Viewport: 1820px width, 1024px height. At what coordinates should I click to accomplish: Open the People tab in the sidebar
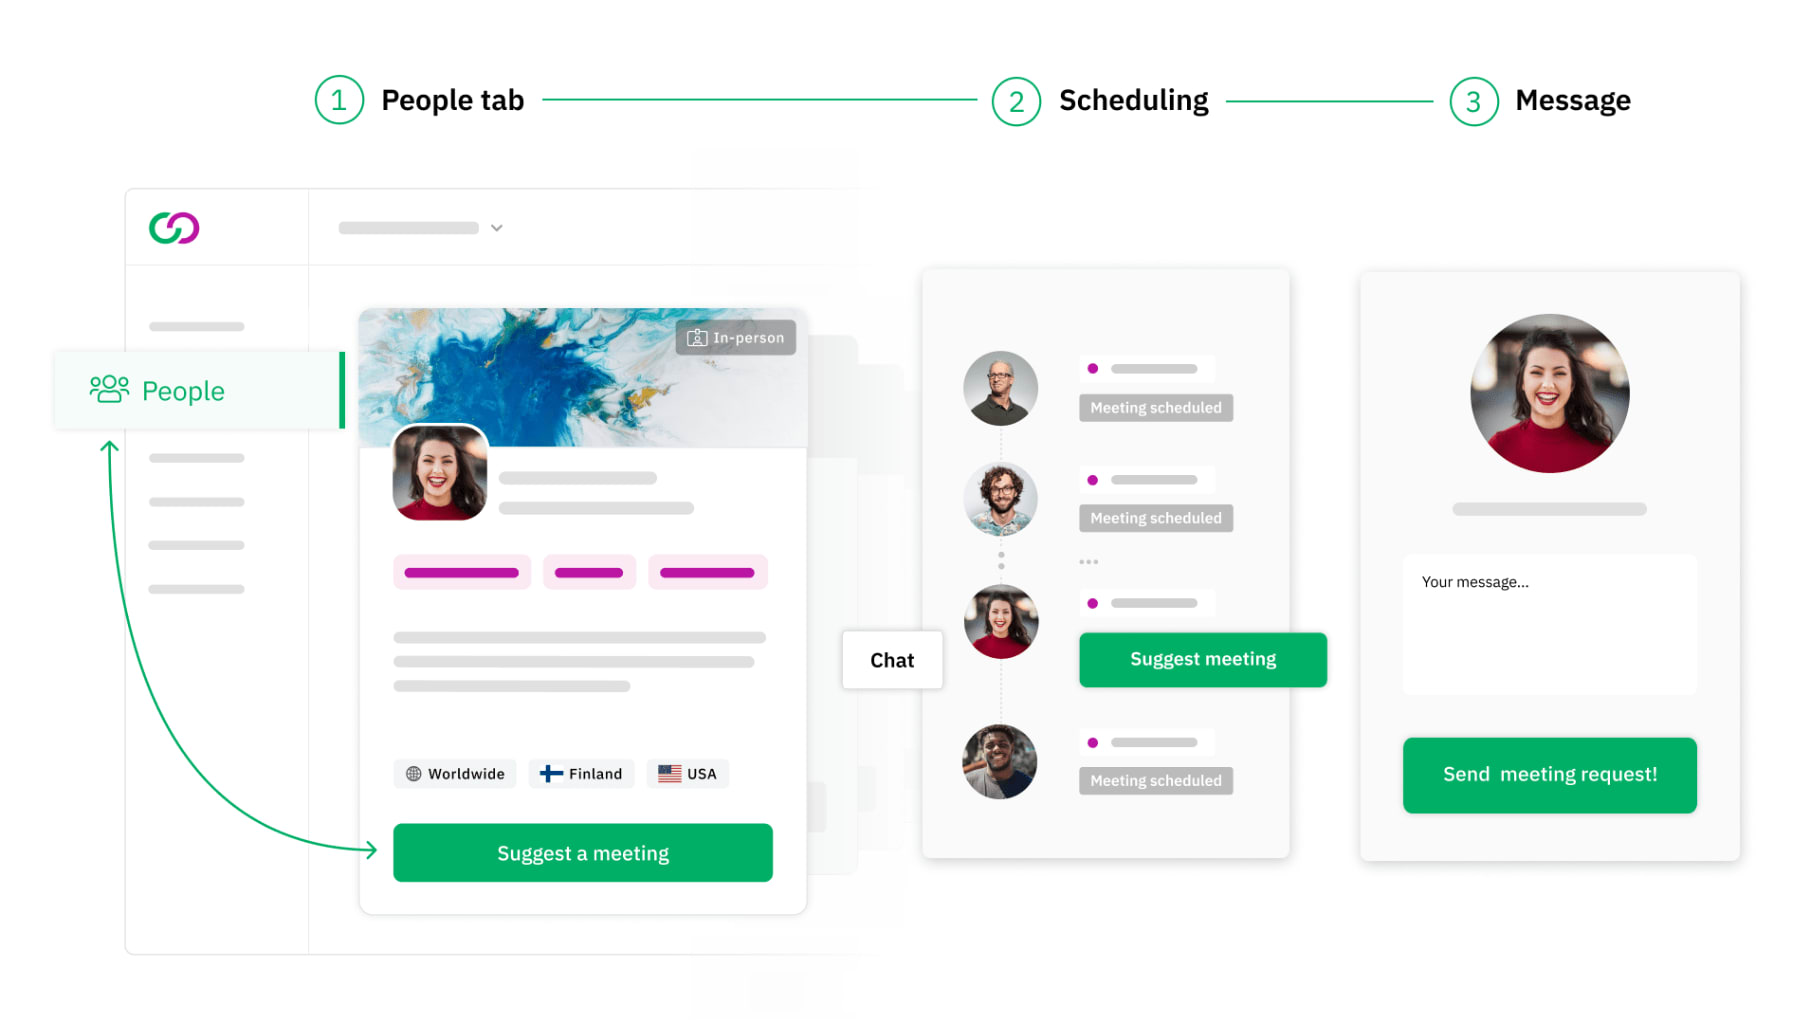coord(199,390)
